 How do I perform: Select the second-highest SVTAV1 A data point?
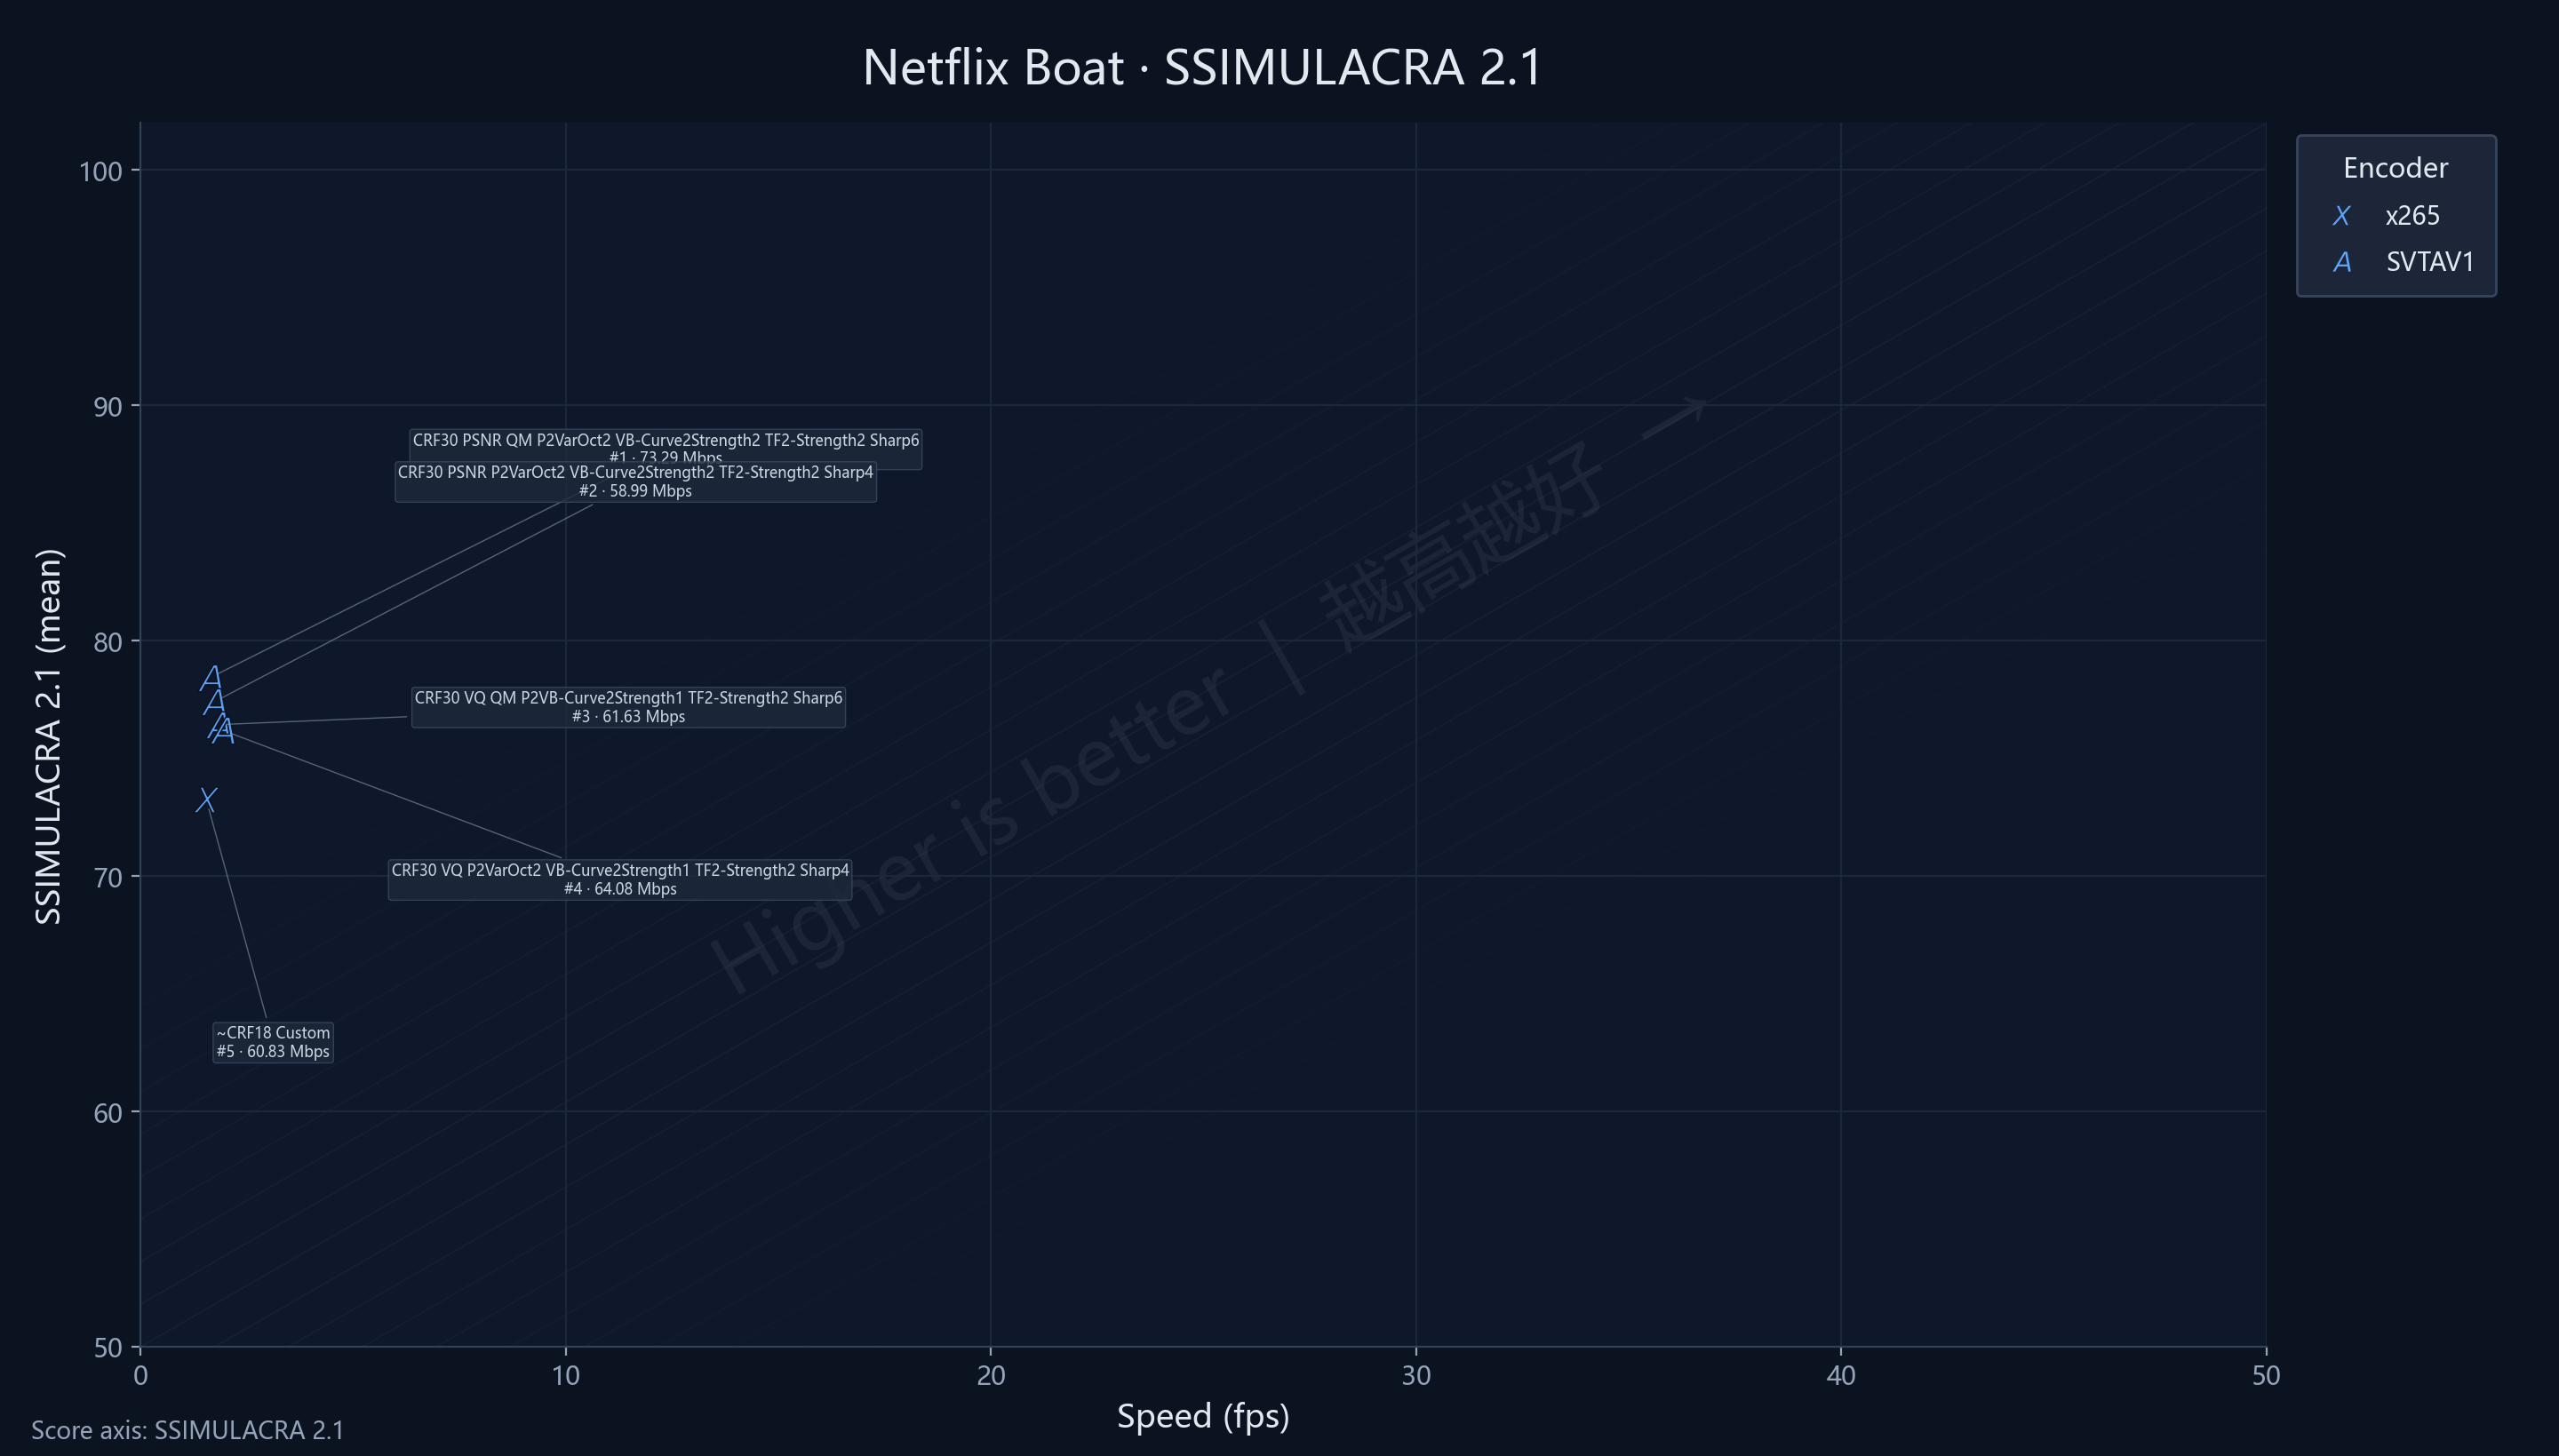214,702
